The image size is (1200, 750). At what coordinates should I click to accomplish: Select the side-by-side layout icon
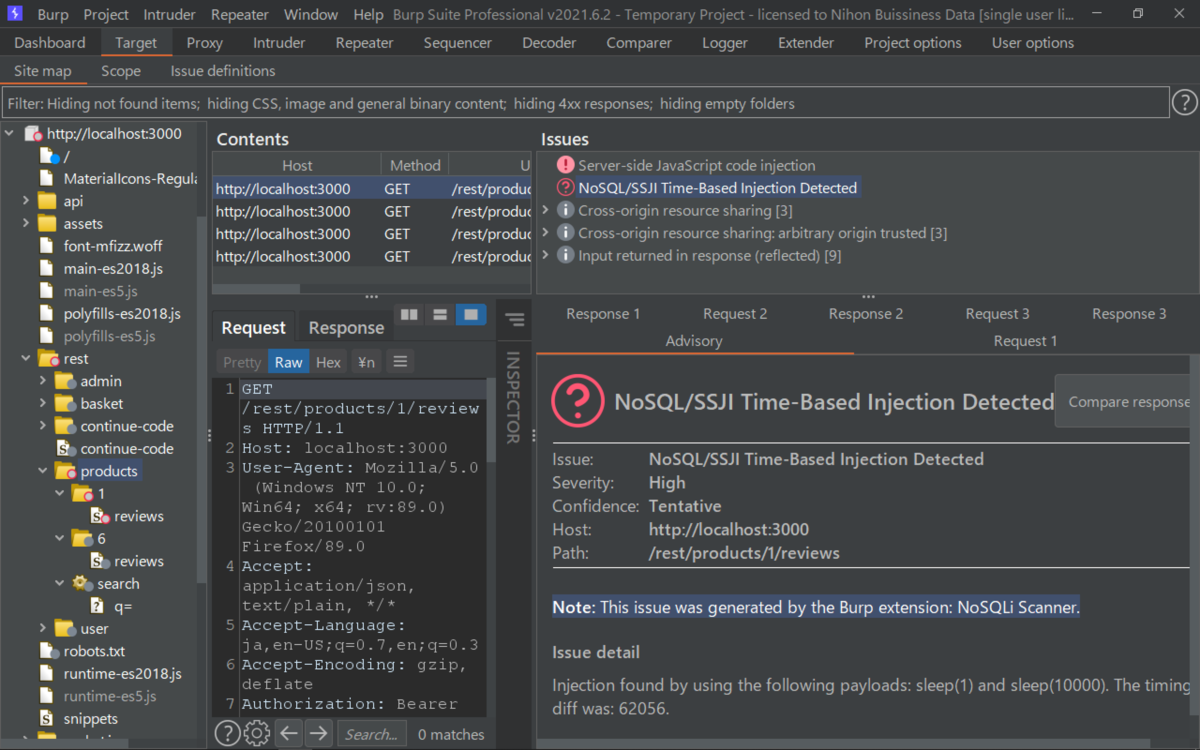[409, 314]
